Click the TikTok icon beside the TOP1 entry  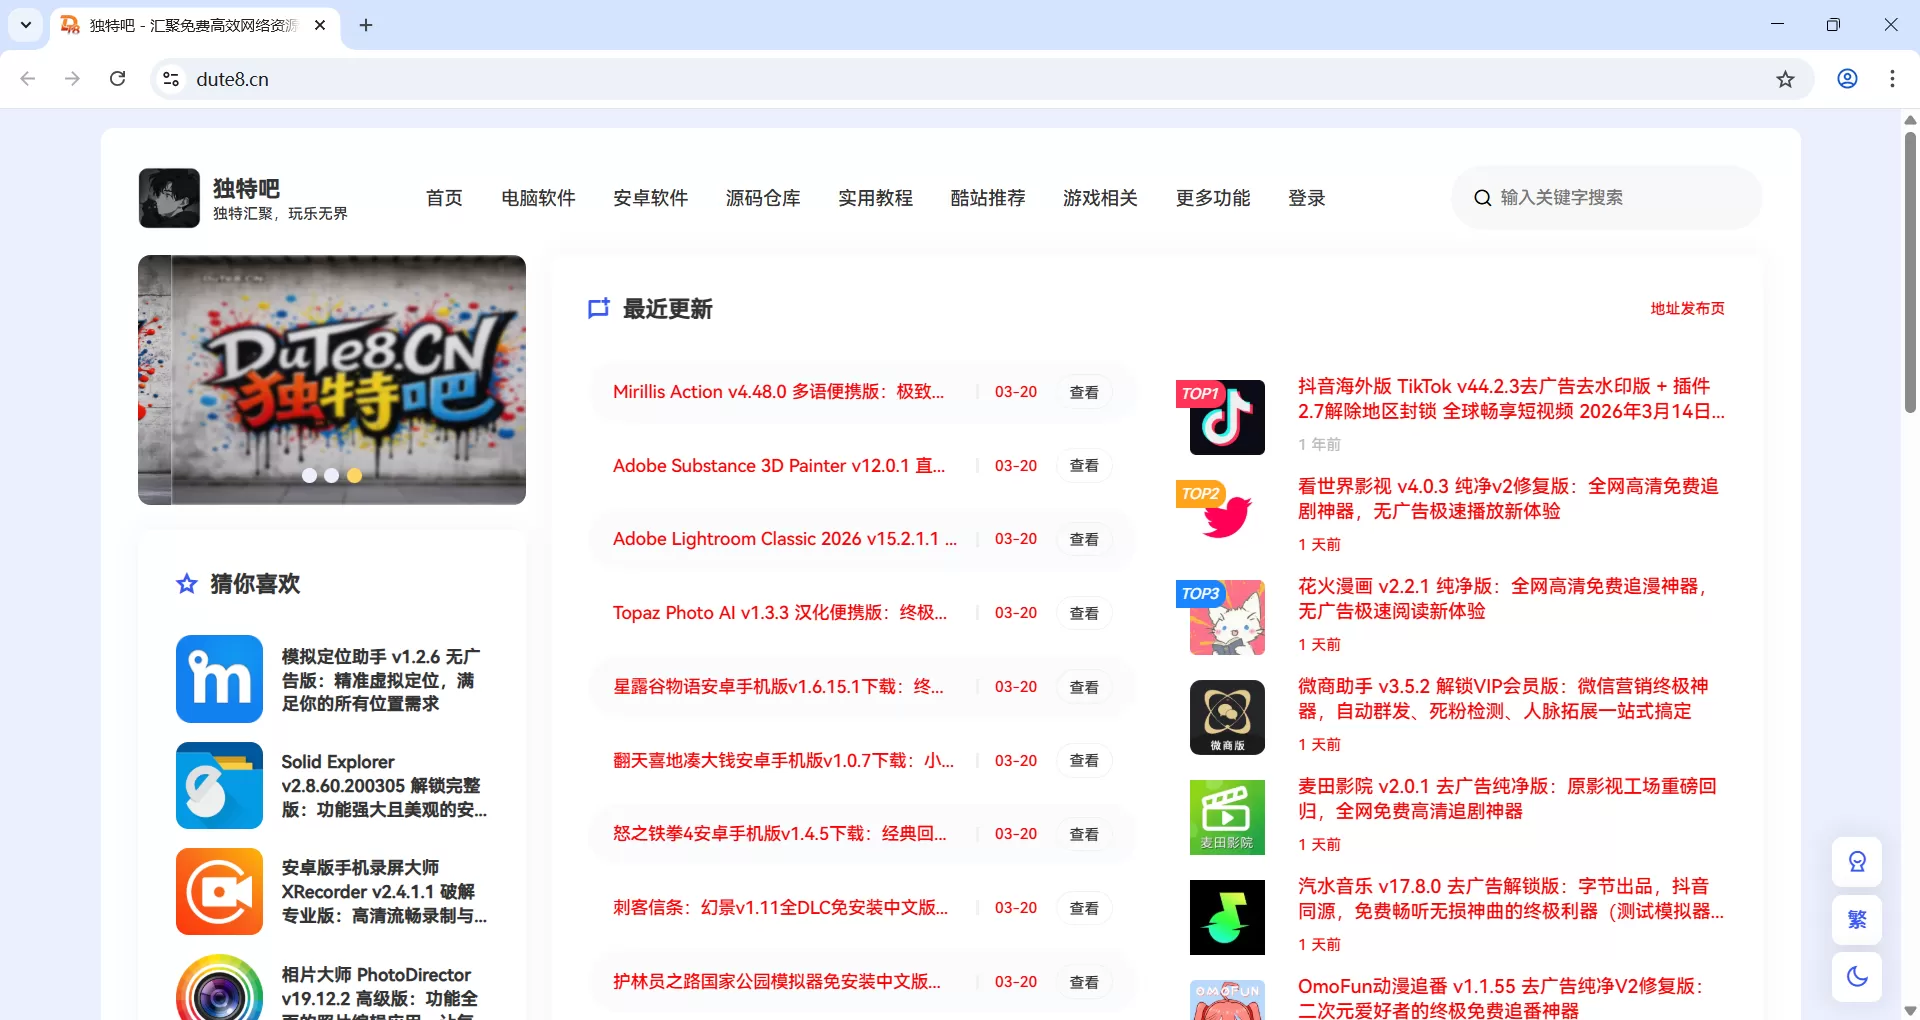1226,417
